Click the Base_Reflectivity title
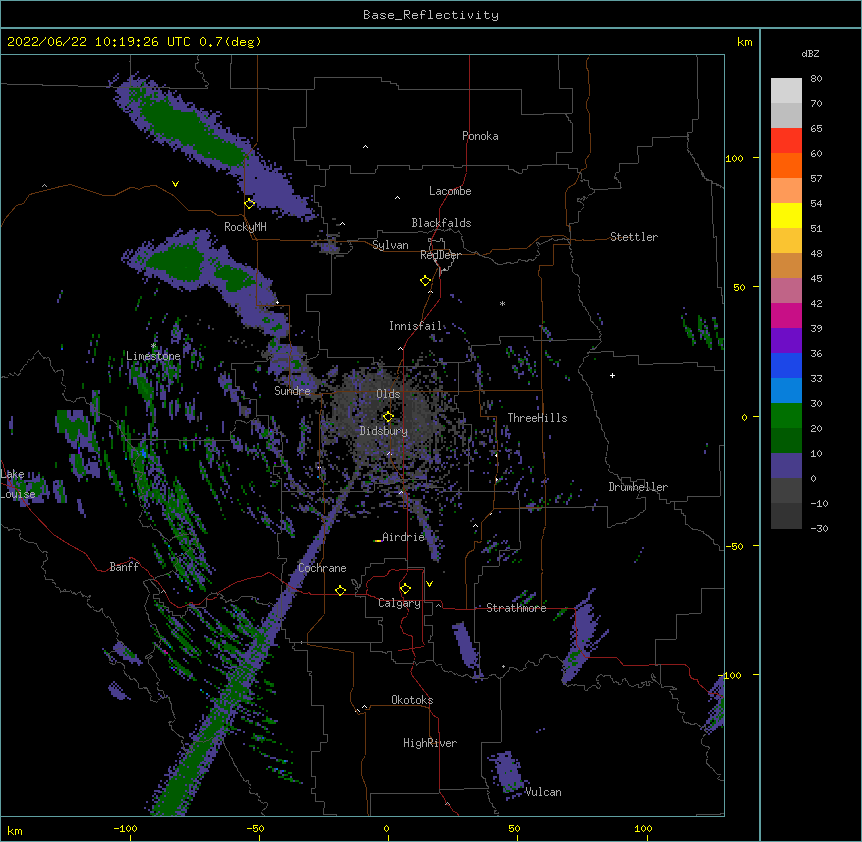 click(431, 15)
